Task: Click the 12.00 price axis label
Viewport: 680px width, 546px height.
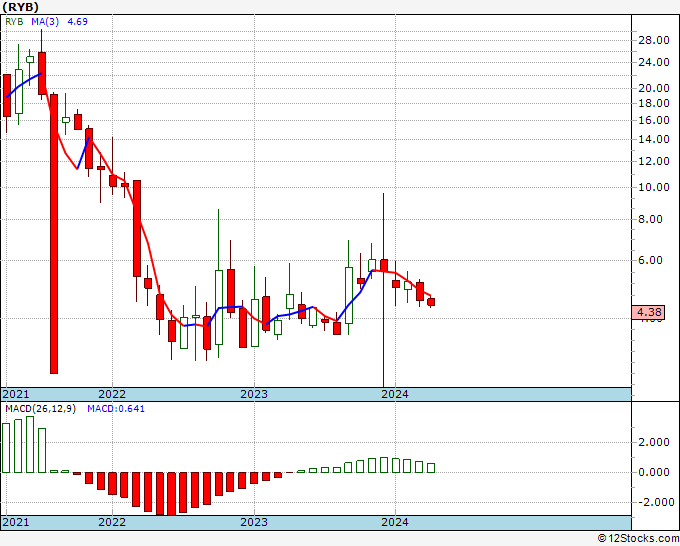Action: click(x=654, y=161)
